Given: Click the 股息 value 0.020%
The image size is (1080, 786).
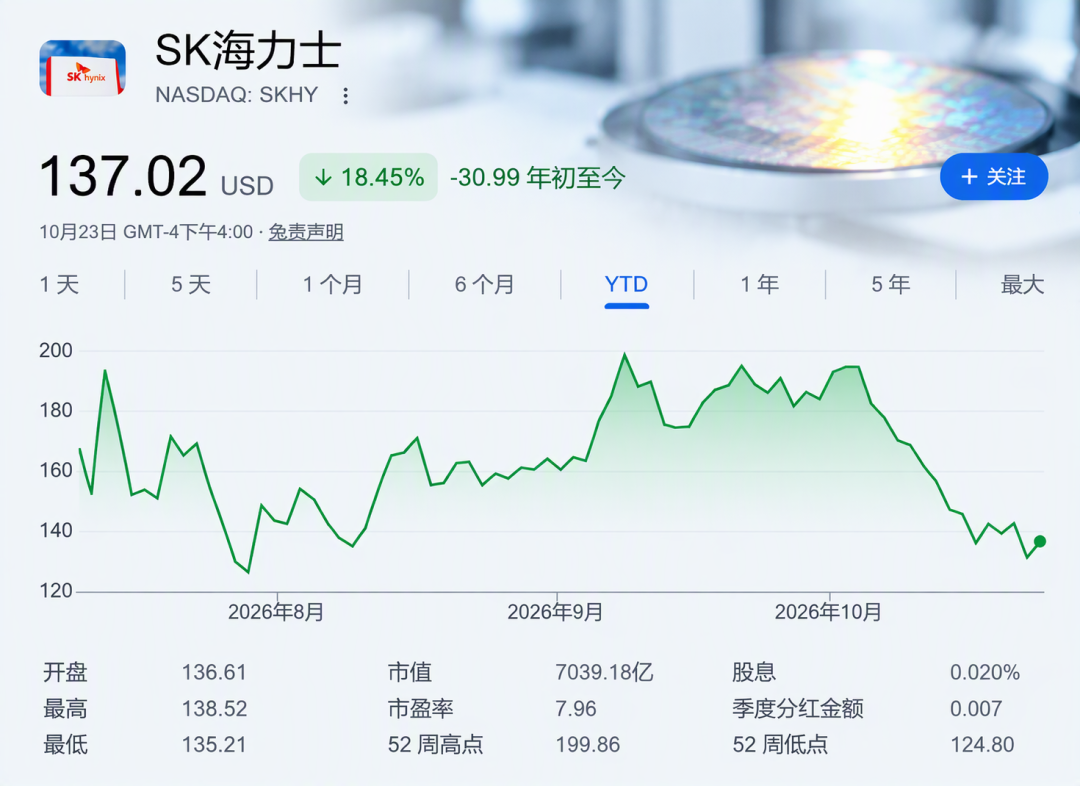Looking at the screenshot, I should coord(985,672).
